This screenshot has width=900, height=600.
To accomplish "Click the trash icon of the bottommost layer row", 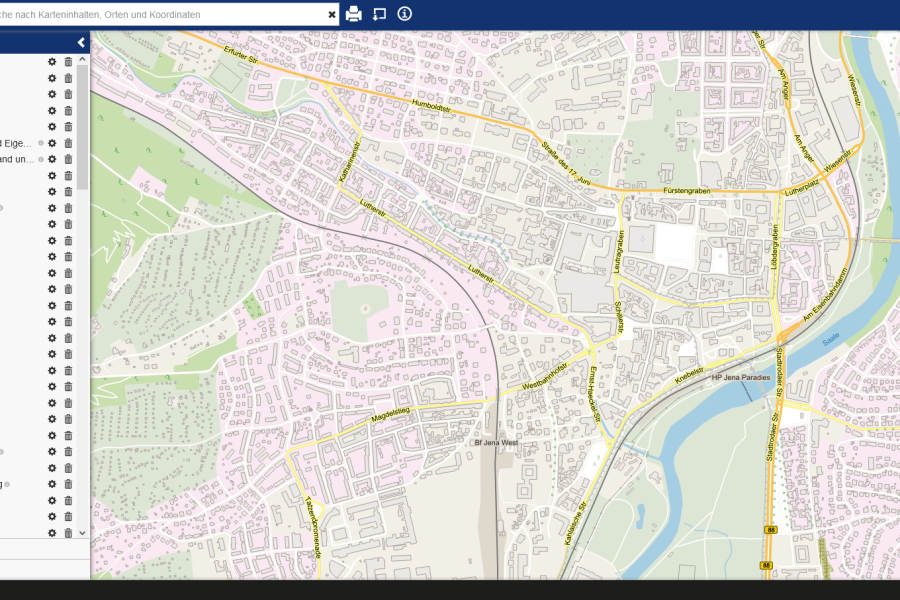I will 68,533.
